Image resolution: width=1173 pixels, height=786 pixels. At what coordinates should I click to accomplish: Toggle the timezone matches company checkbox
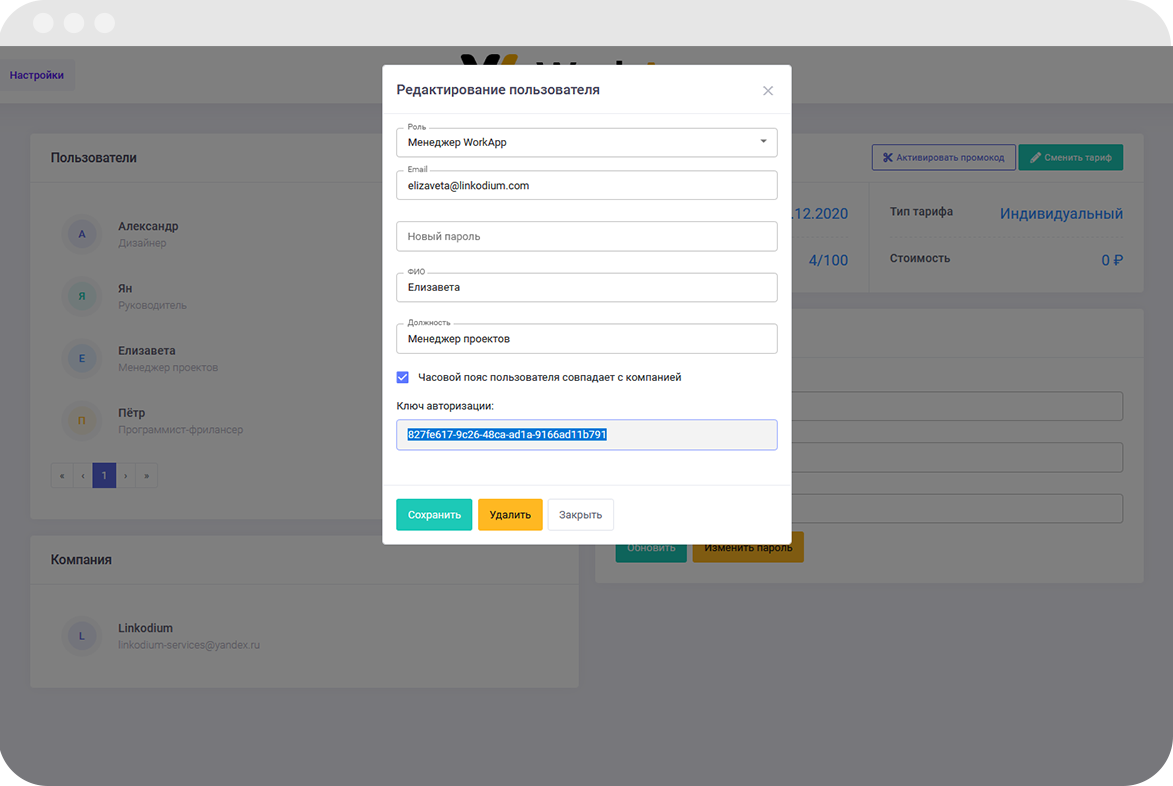[402, 377]
